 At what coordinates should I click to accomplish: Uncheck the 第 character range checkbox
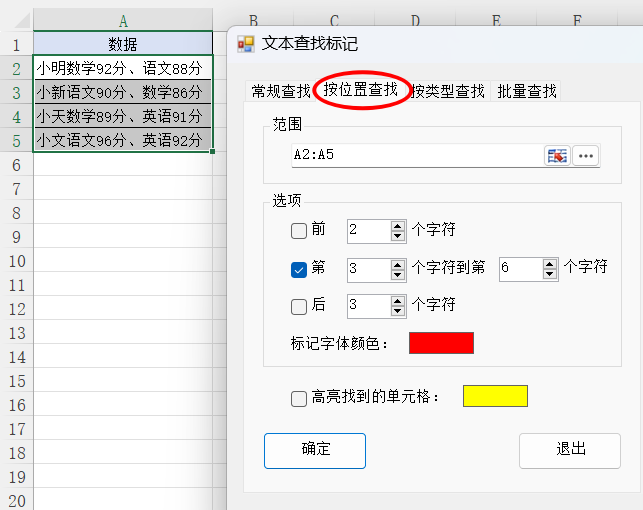point(299,268)
